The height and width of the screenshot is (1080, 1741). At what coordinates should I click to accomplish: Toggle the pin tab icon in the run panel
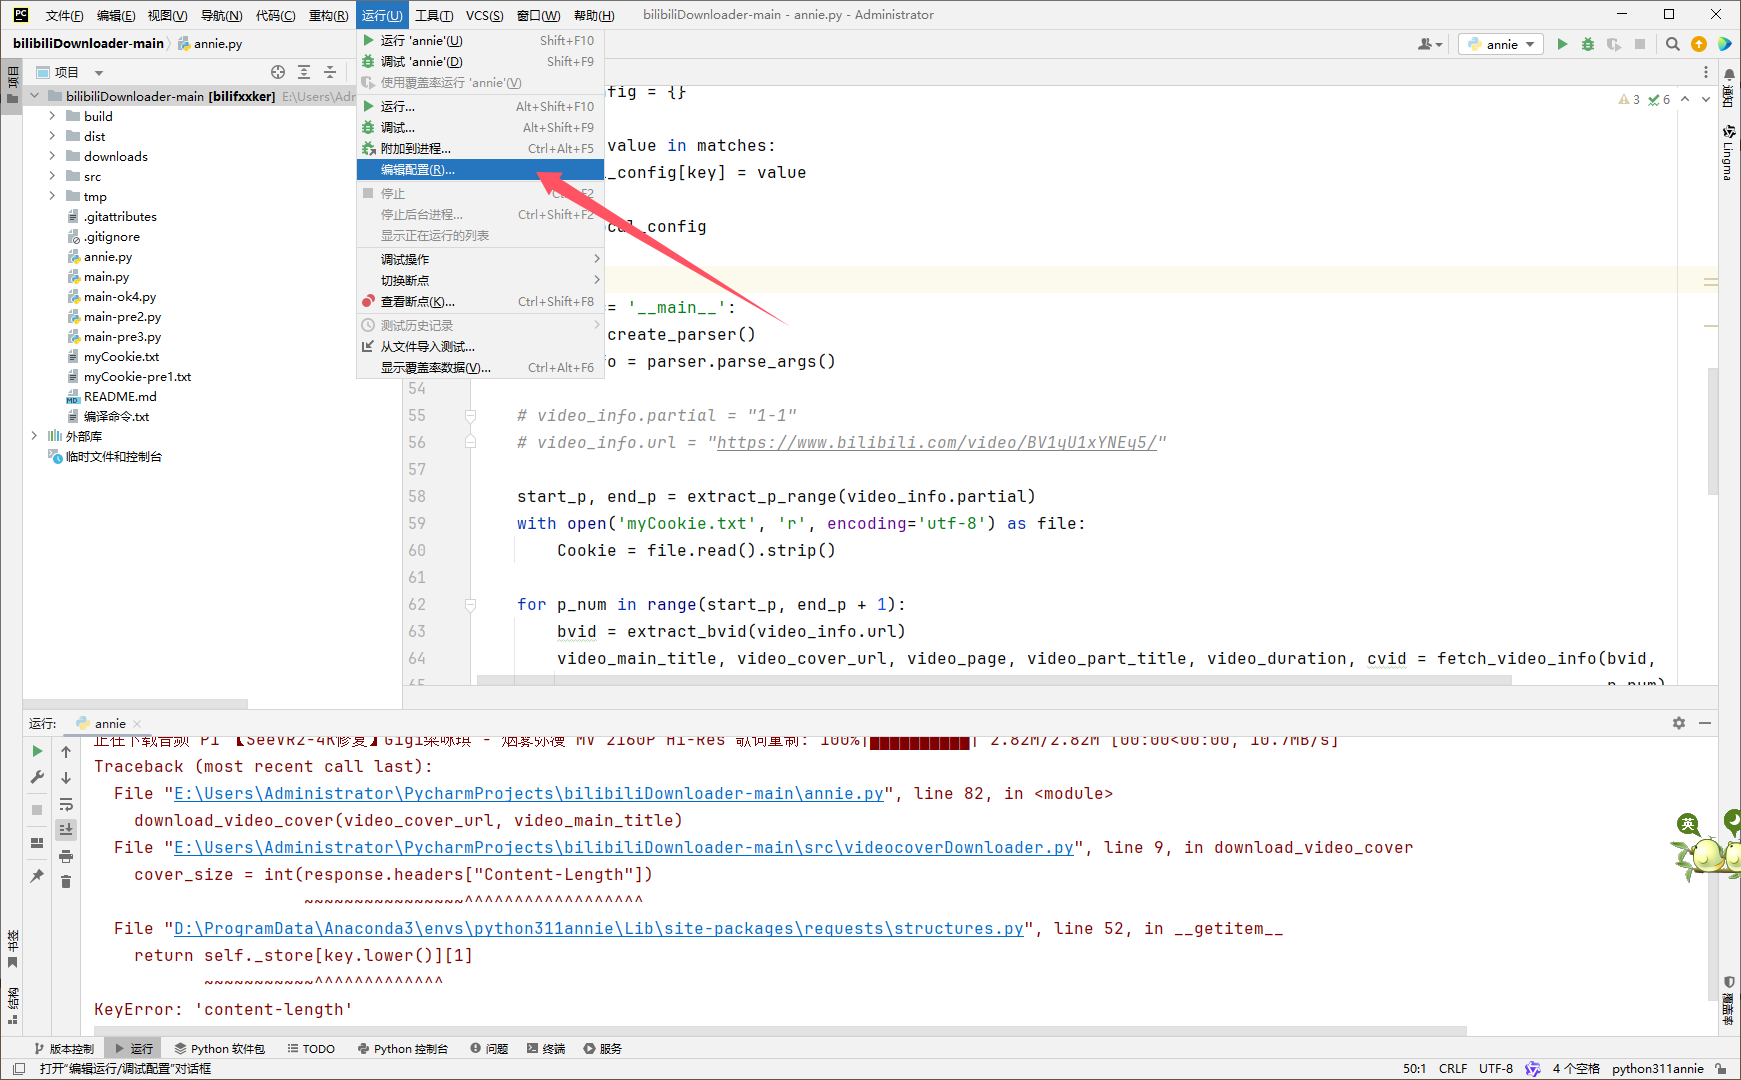click(37, 875)
